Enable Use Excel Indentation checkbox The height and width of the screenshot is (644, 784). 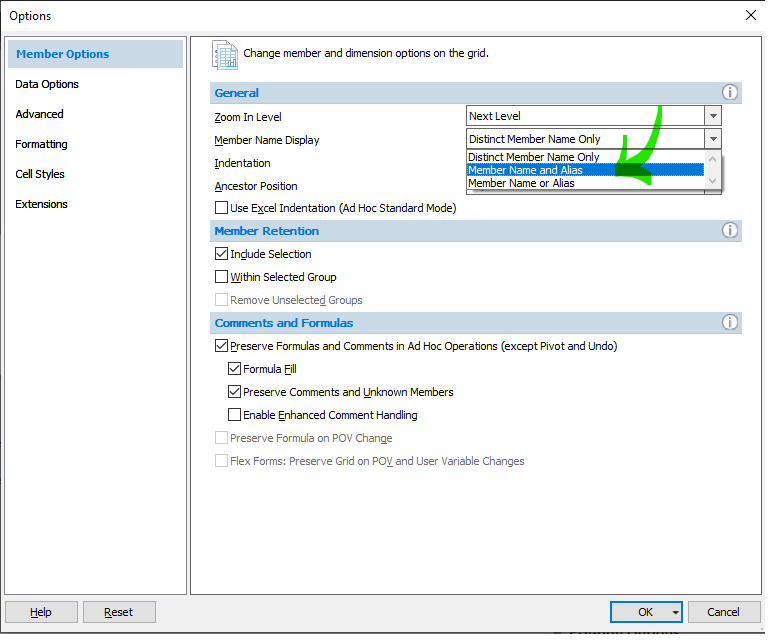221,208
